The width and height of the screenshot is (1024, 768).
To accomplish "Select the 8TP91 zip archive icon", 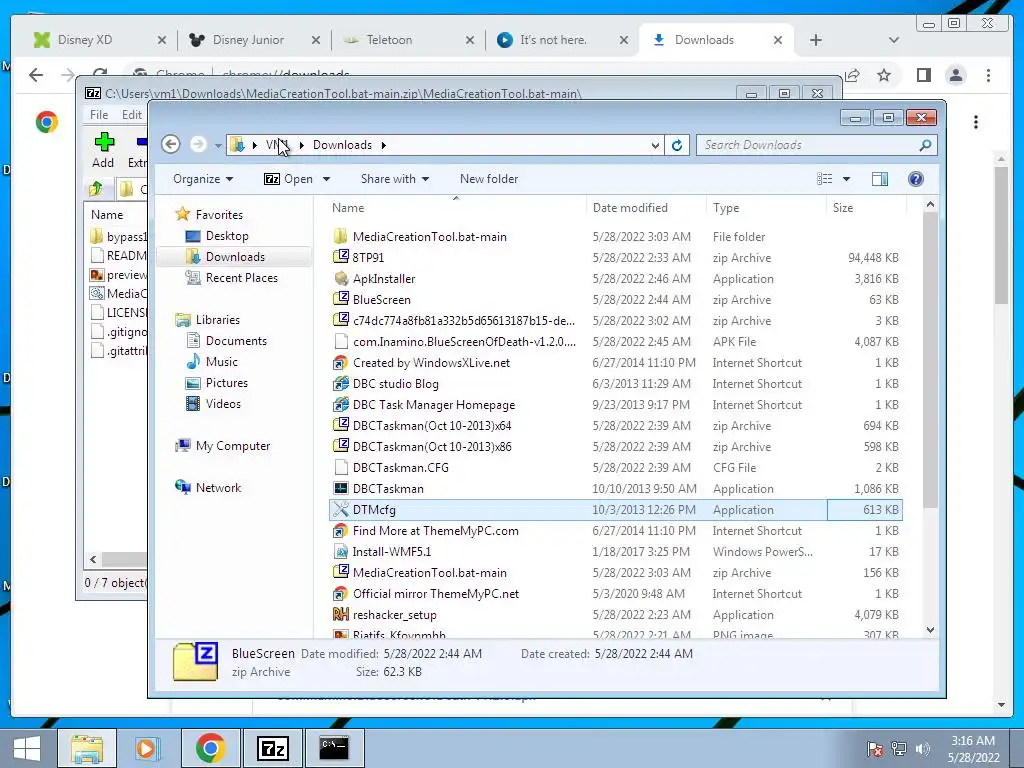I will 341,257.
